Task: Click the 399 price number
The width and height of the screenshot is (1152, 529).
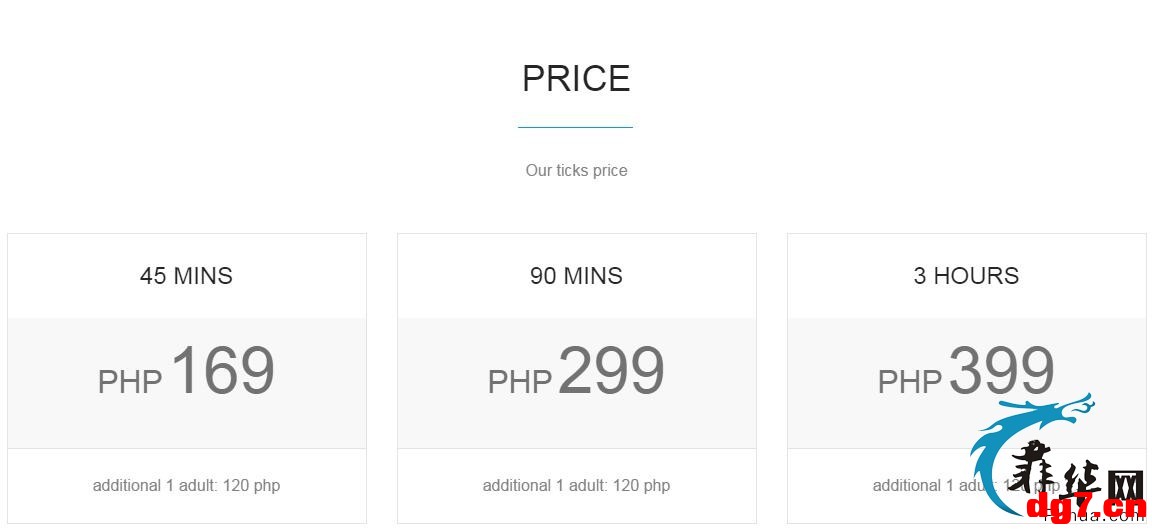Action: 1001,370
